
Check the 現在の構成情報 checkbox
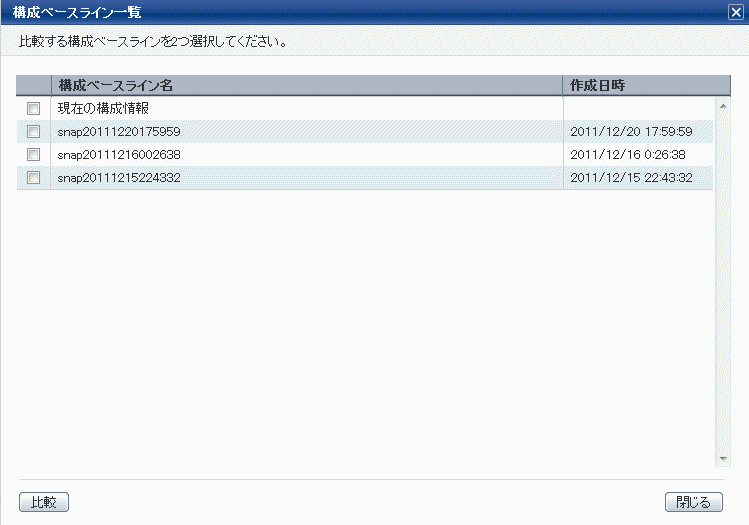tap(33, 108)
